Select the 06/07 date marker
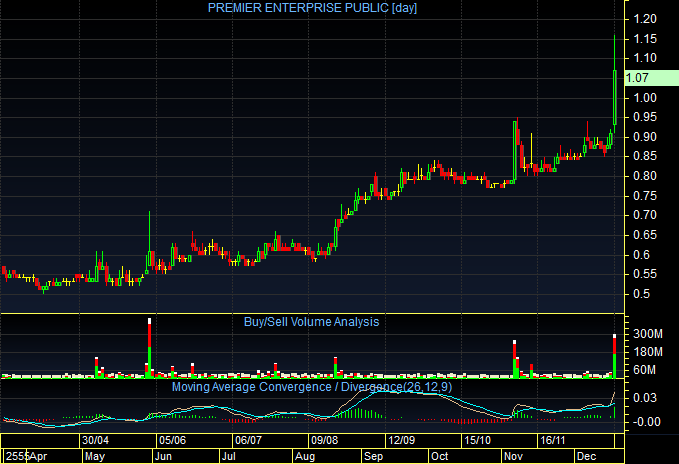Screen dimensions: 679x464 click(x=248, y=441)
